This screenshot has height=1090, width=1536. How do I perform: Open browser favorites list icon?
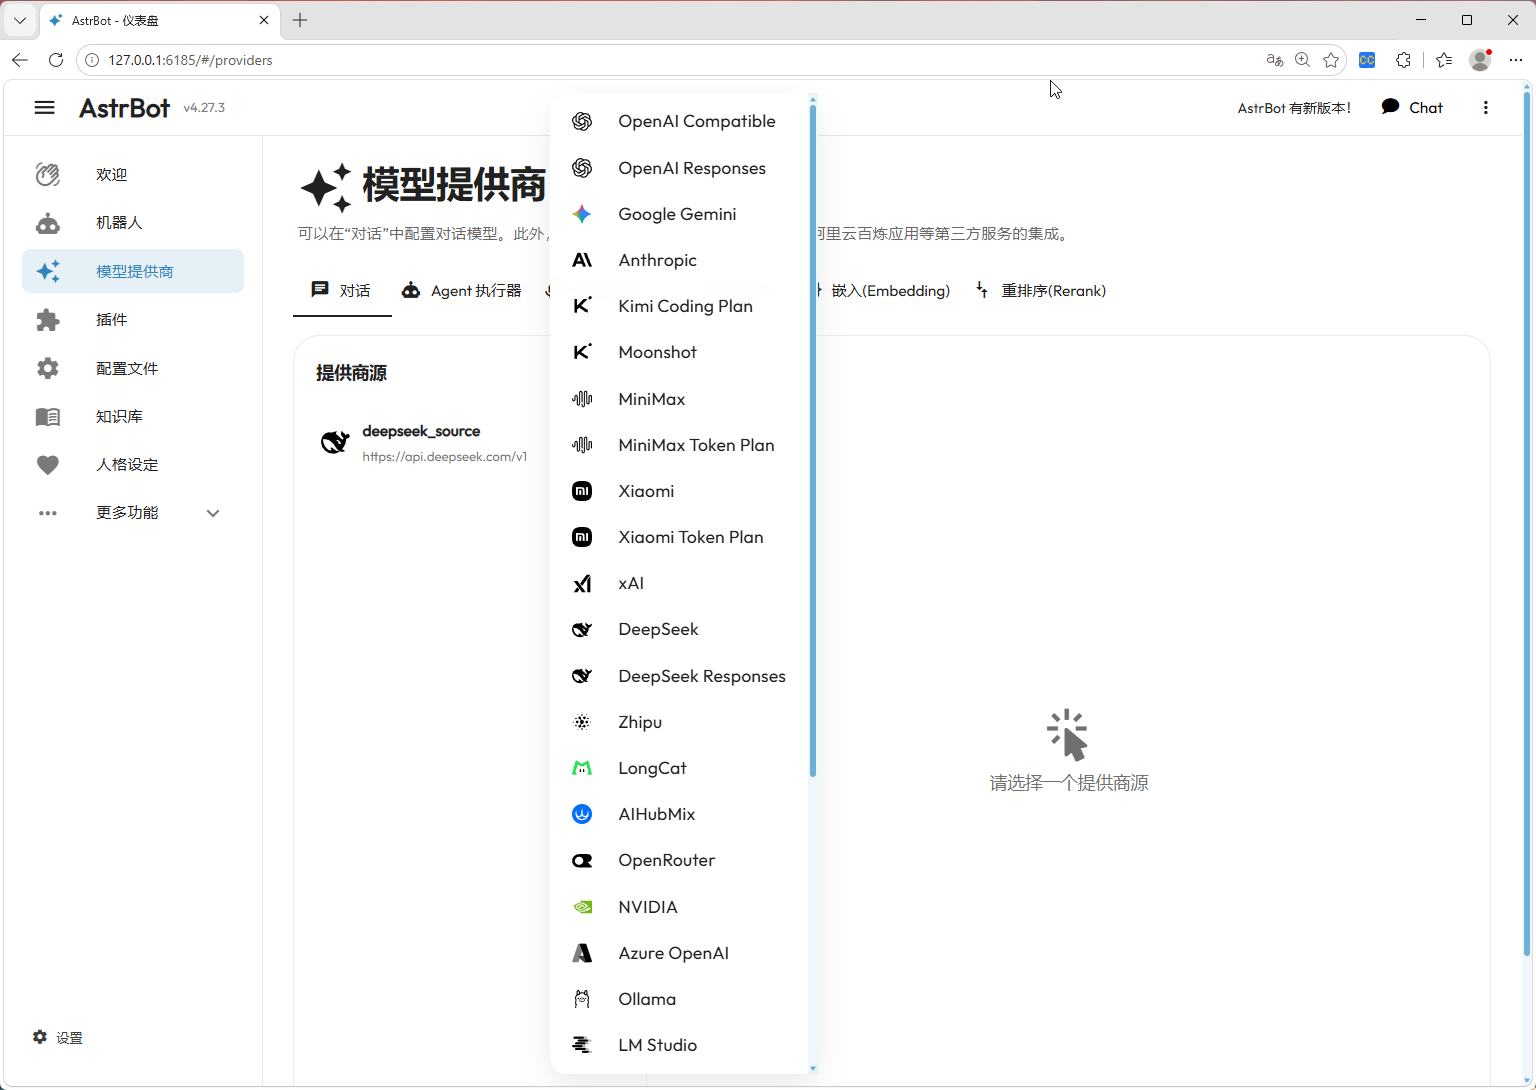[x=1444, y=60]
